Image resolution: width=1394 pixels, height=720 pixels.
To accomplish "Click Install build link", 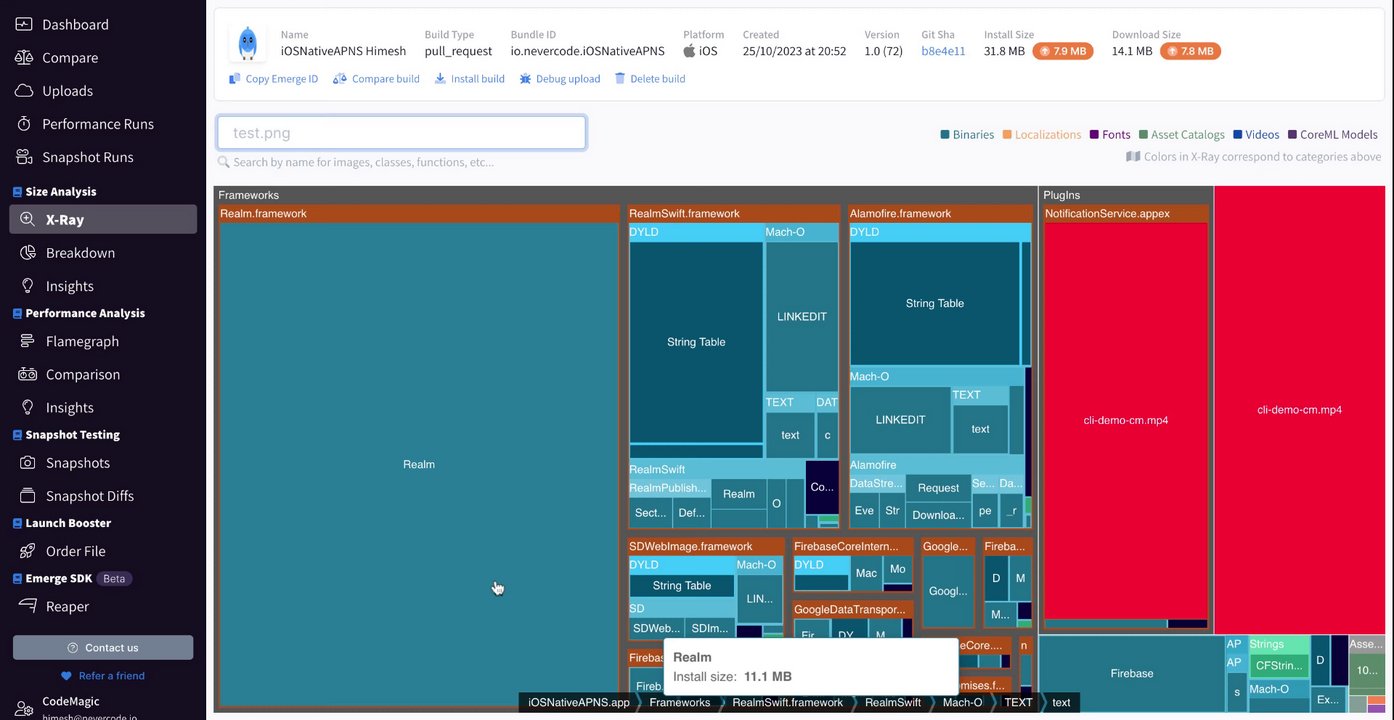I will (469, 79).
